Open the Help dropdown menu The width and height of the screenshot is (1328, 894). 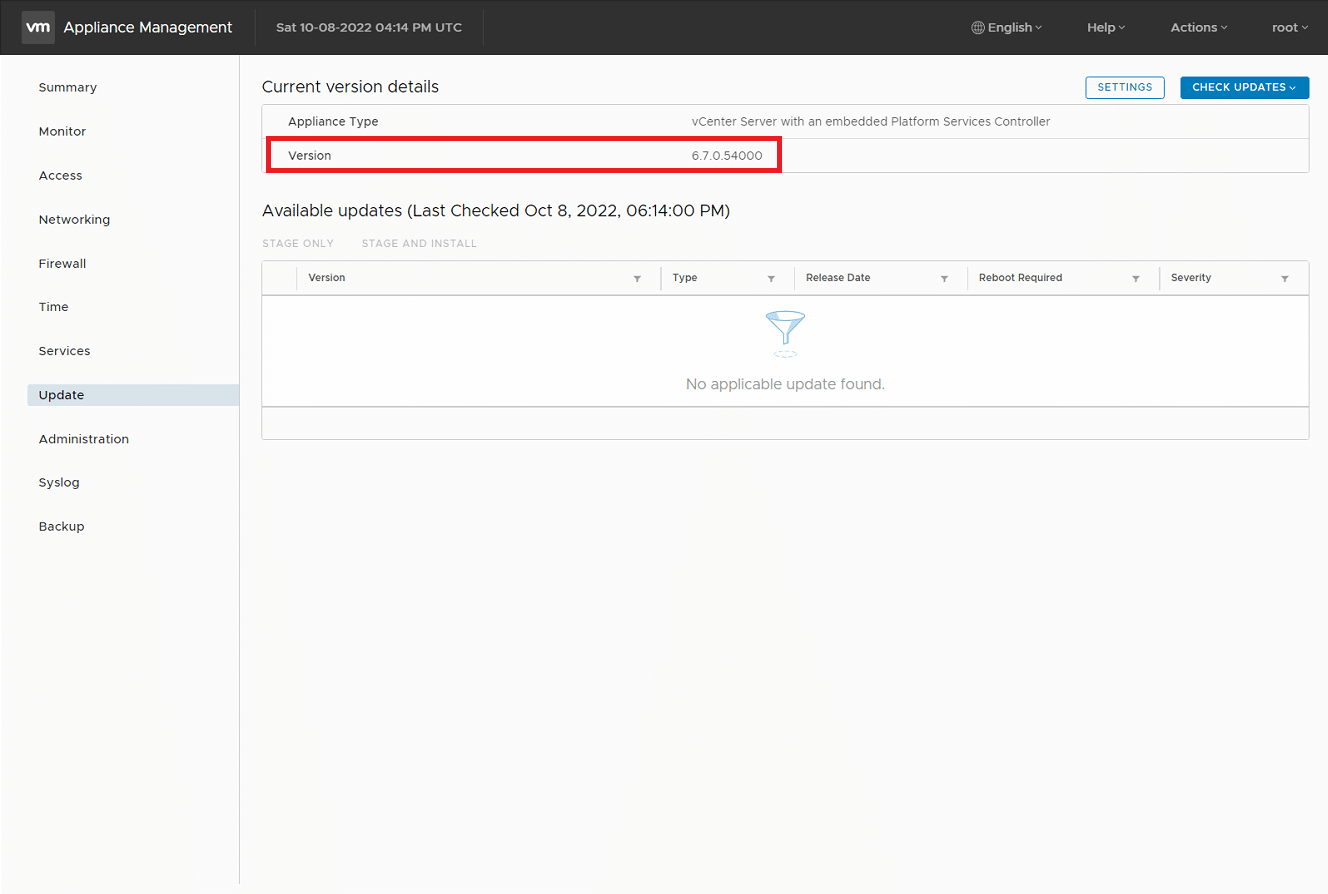coord(1106,28)
